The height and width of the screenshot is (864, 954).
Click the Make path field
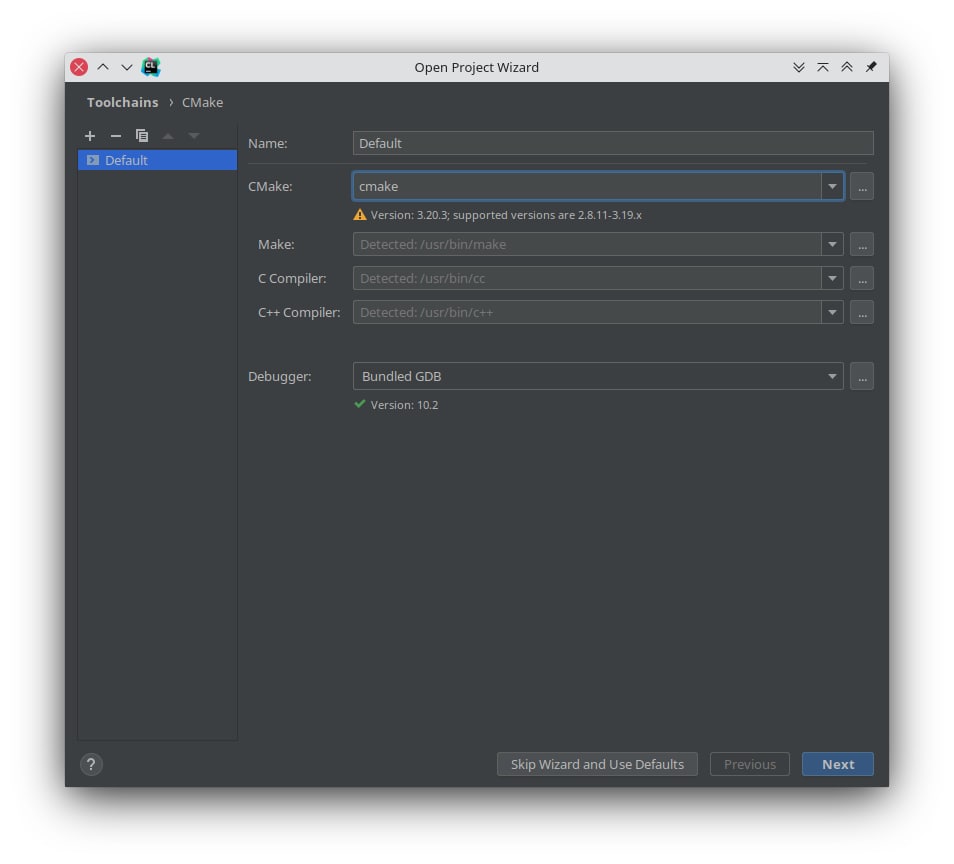point(587,244)
